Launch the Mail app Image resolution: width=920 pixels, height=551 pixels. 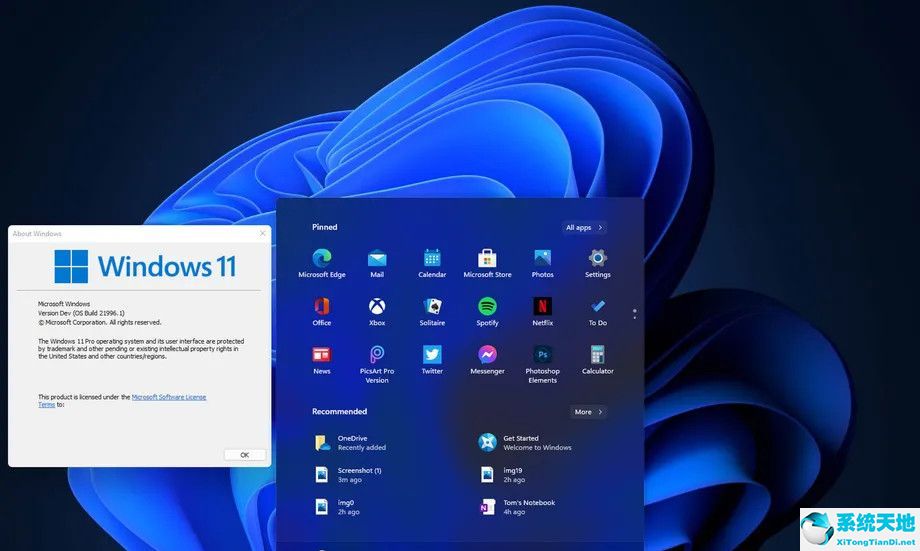[x=377, y=263]
